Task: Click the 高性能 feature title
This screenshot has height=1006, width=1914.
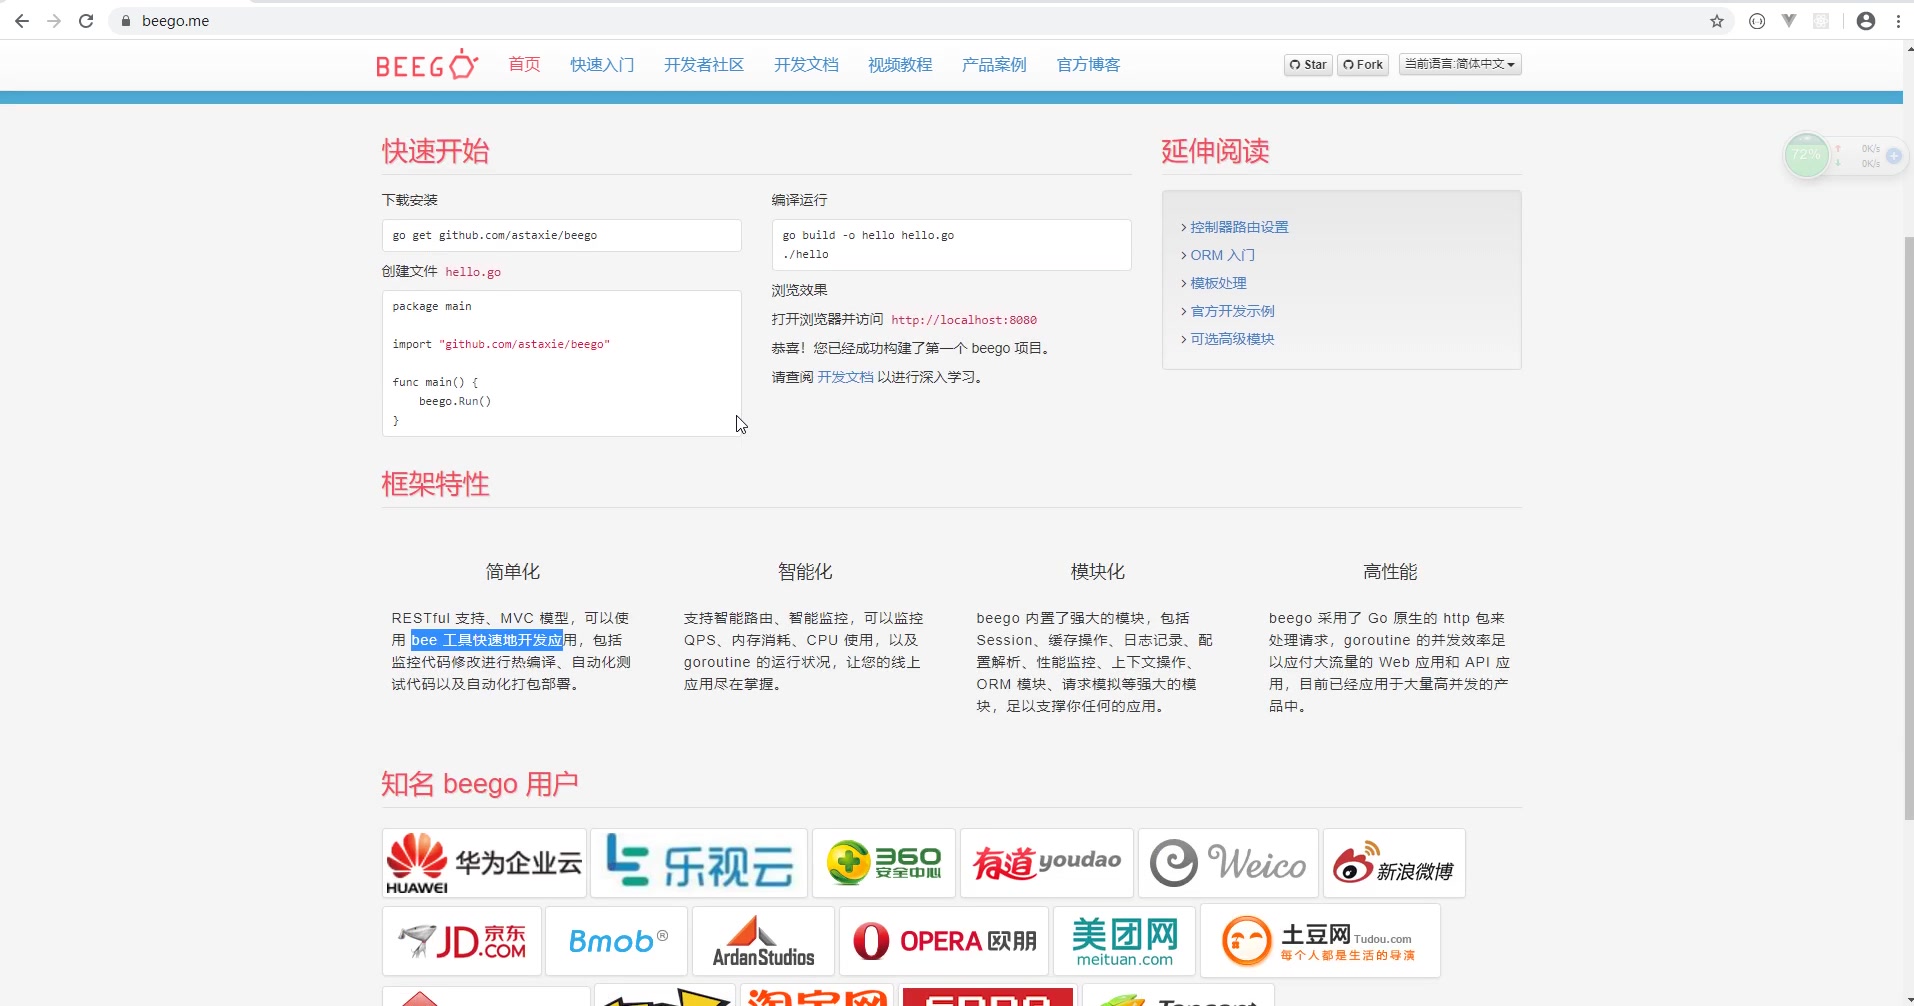Action: click(x=1390, y=572)
